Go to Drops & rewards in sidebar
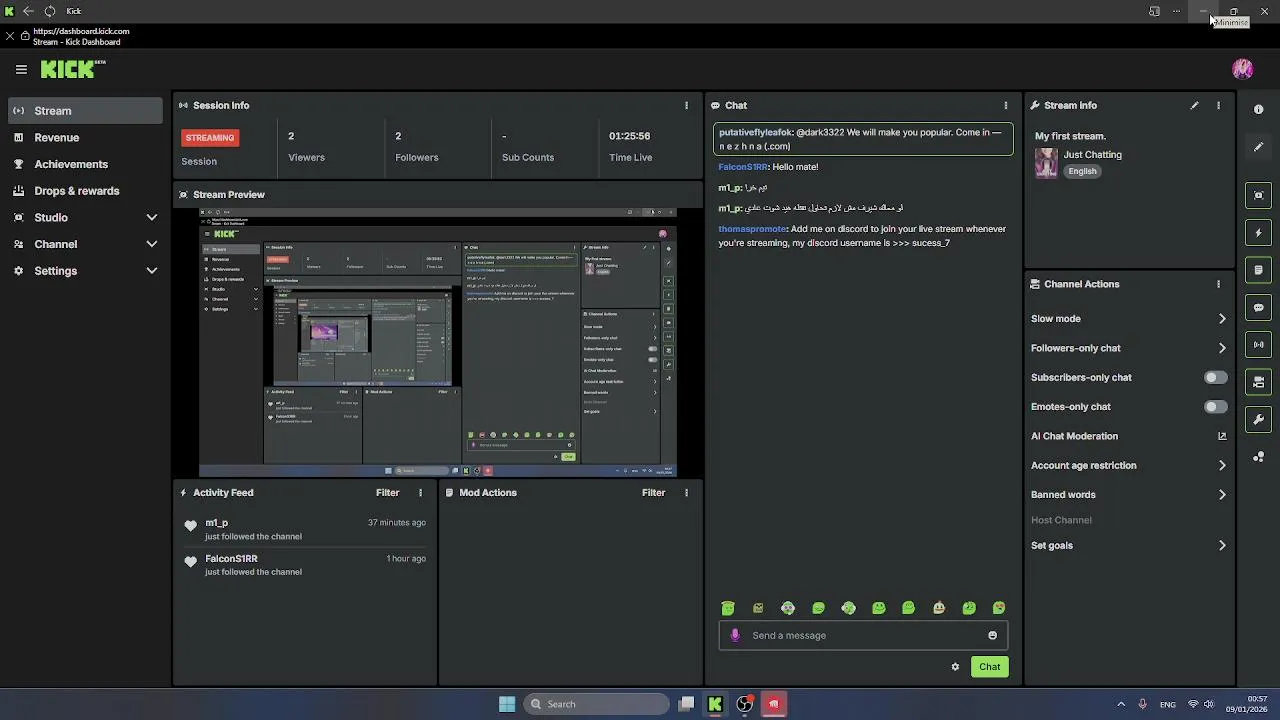This screenshot has height=720, width=1280. tap(85, 191)
